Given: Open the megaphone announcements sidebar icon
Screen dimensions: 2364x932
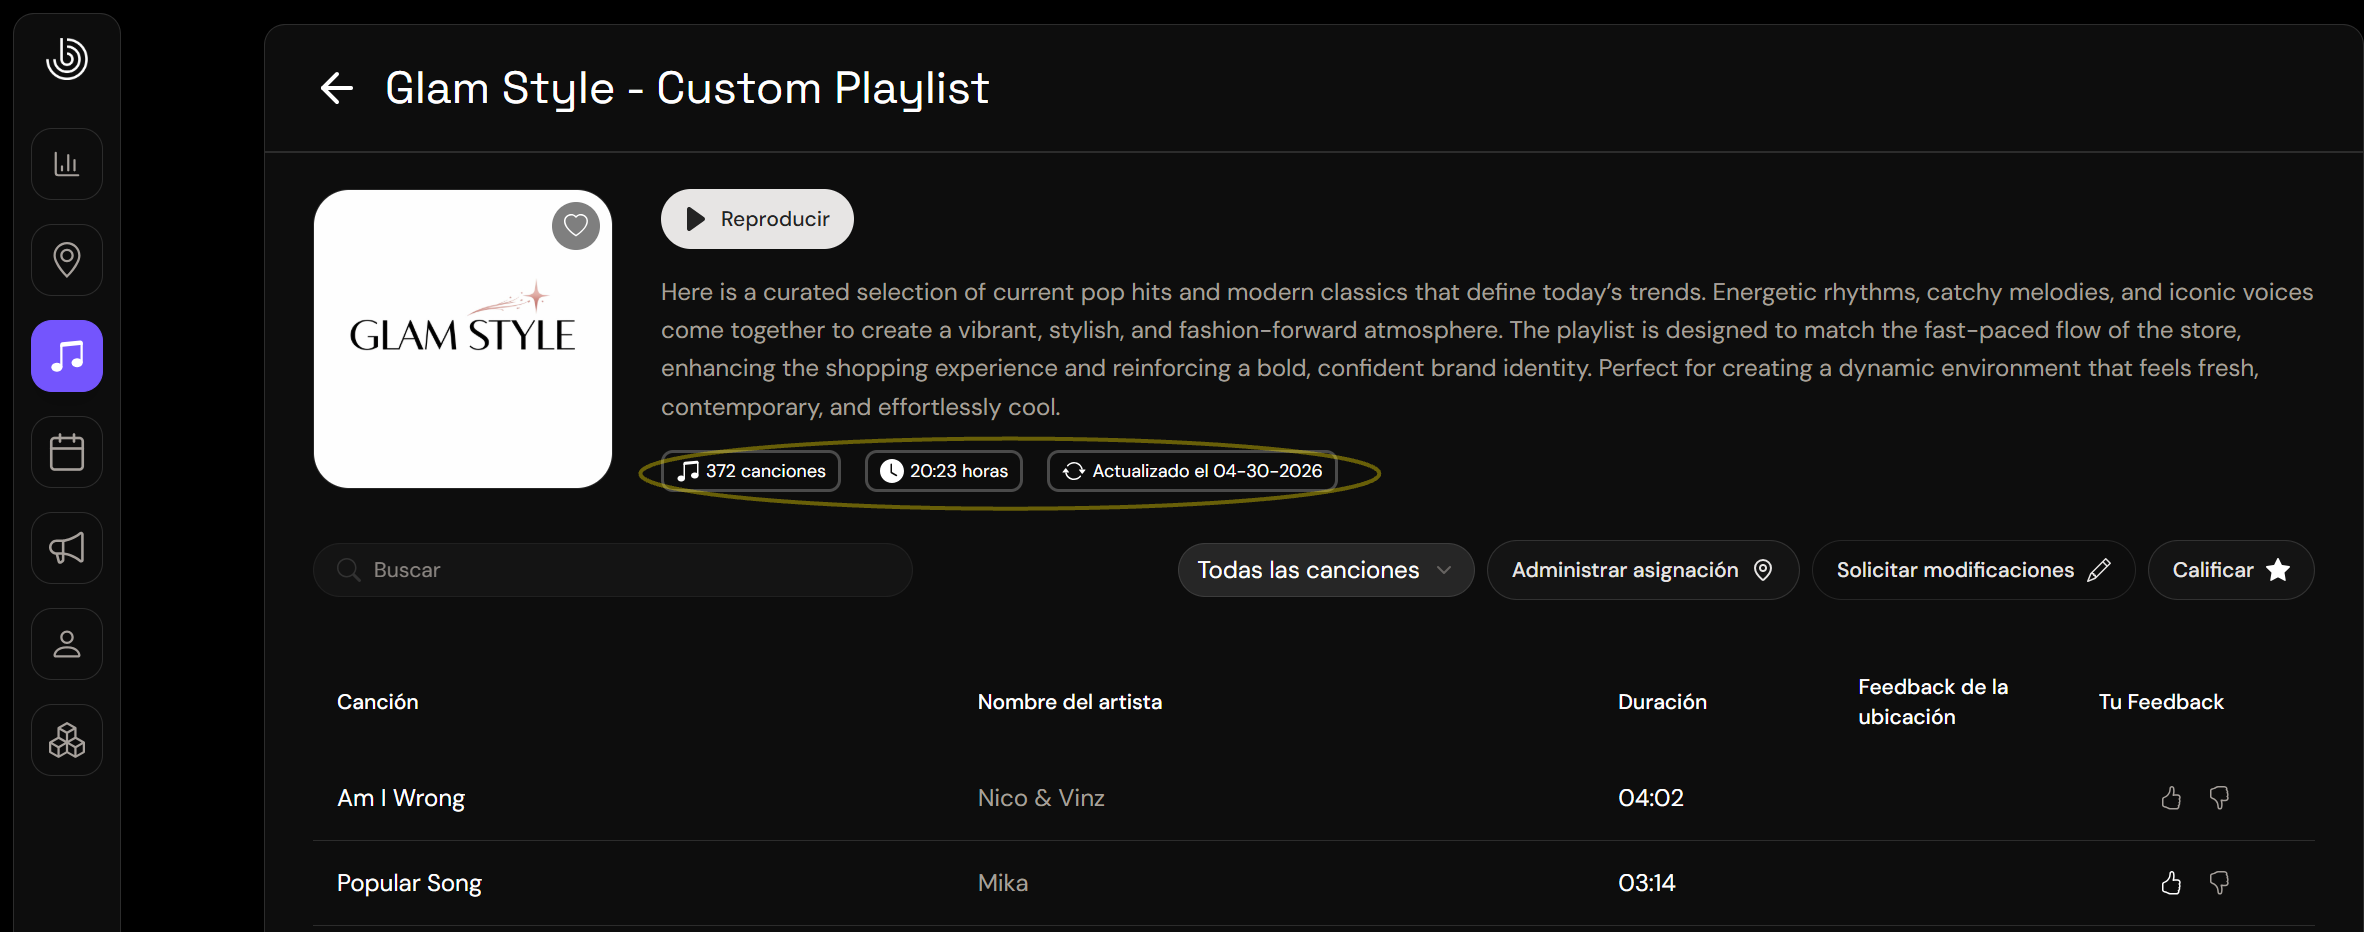Looking at the screenshot, I should (67, 548).
